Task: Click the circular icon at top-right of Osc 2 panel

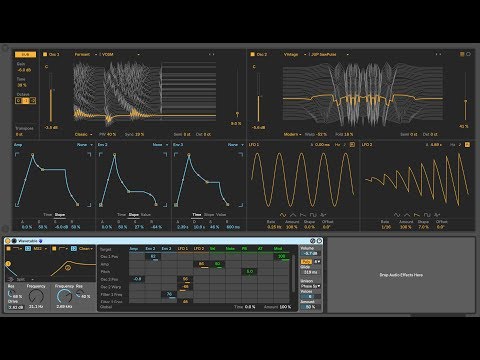Action: coord(468,54)
